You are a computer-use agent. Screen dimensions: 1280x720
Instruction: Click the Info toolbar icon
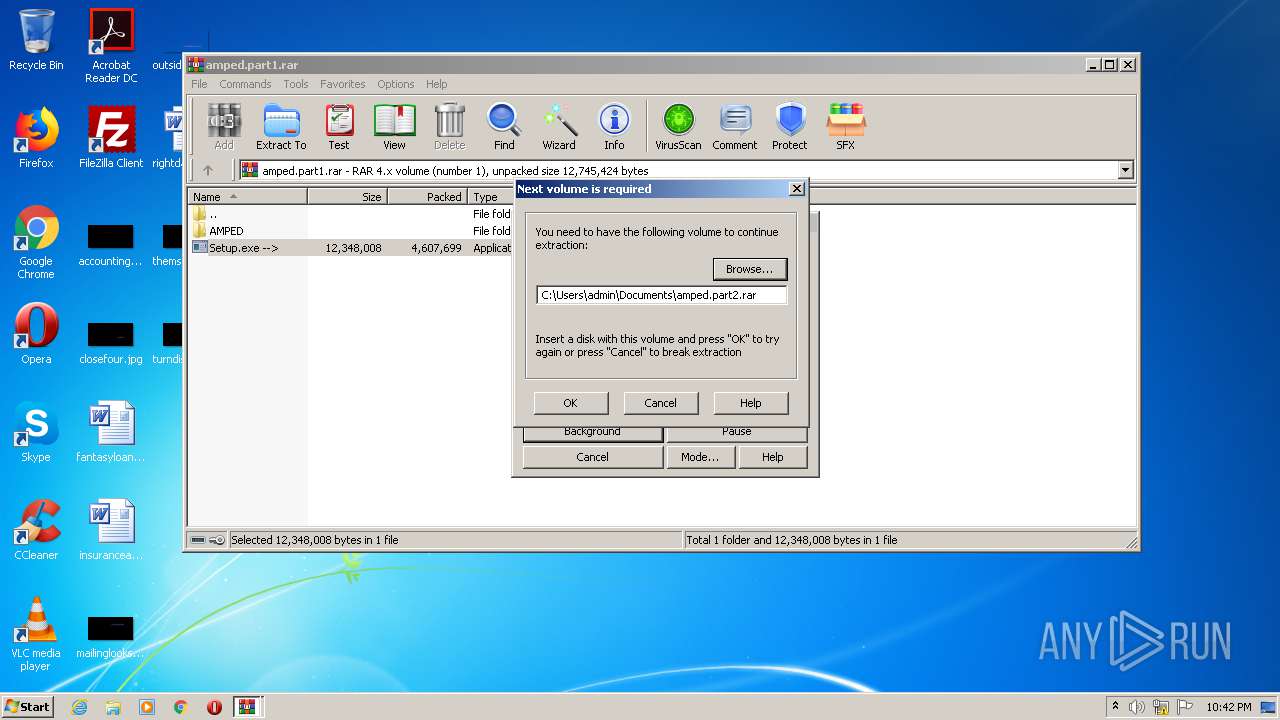pyautogui.click(x=614, y=127)
